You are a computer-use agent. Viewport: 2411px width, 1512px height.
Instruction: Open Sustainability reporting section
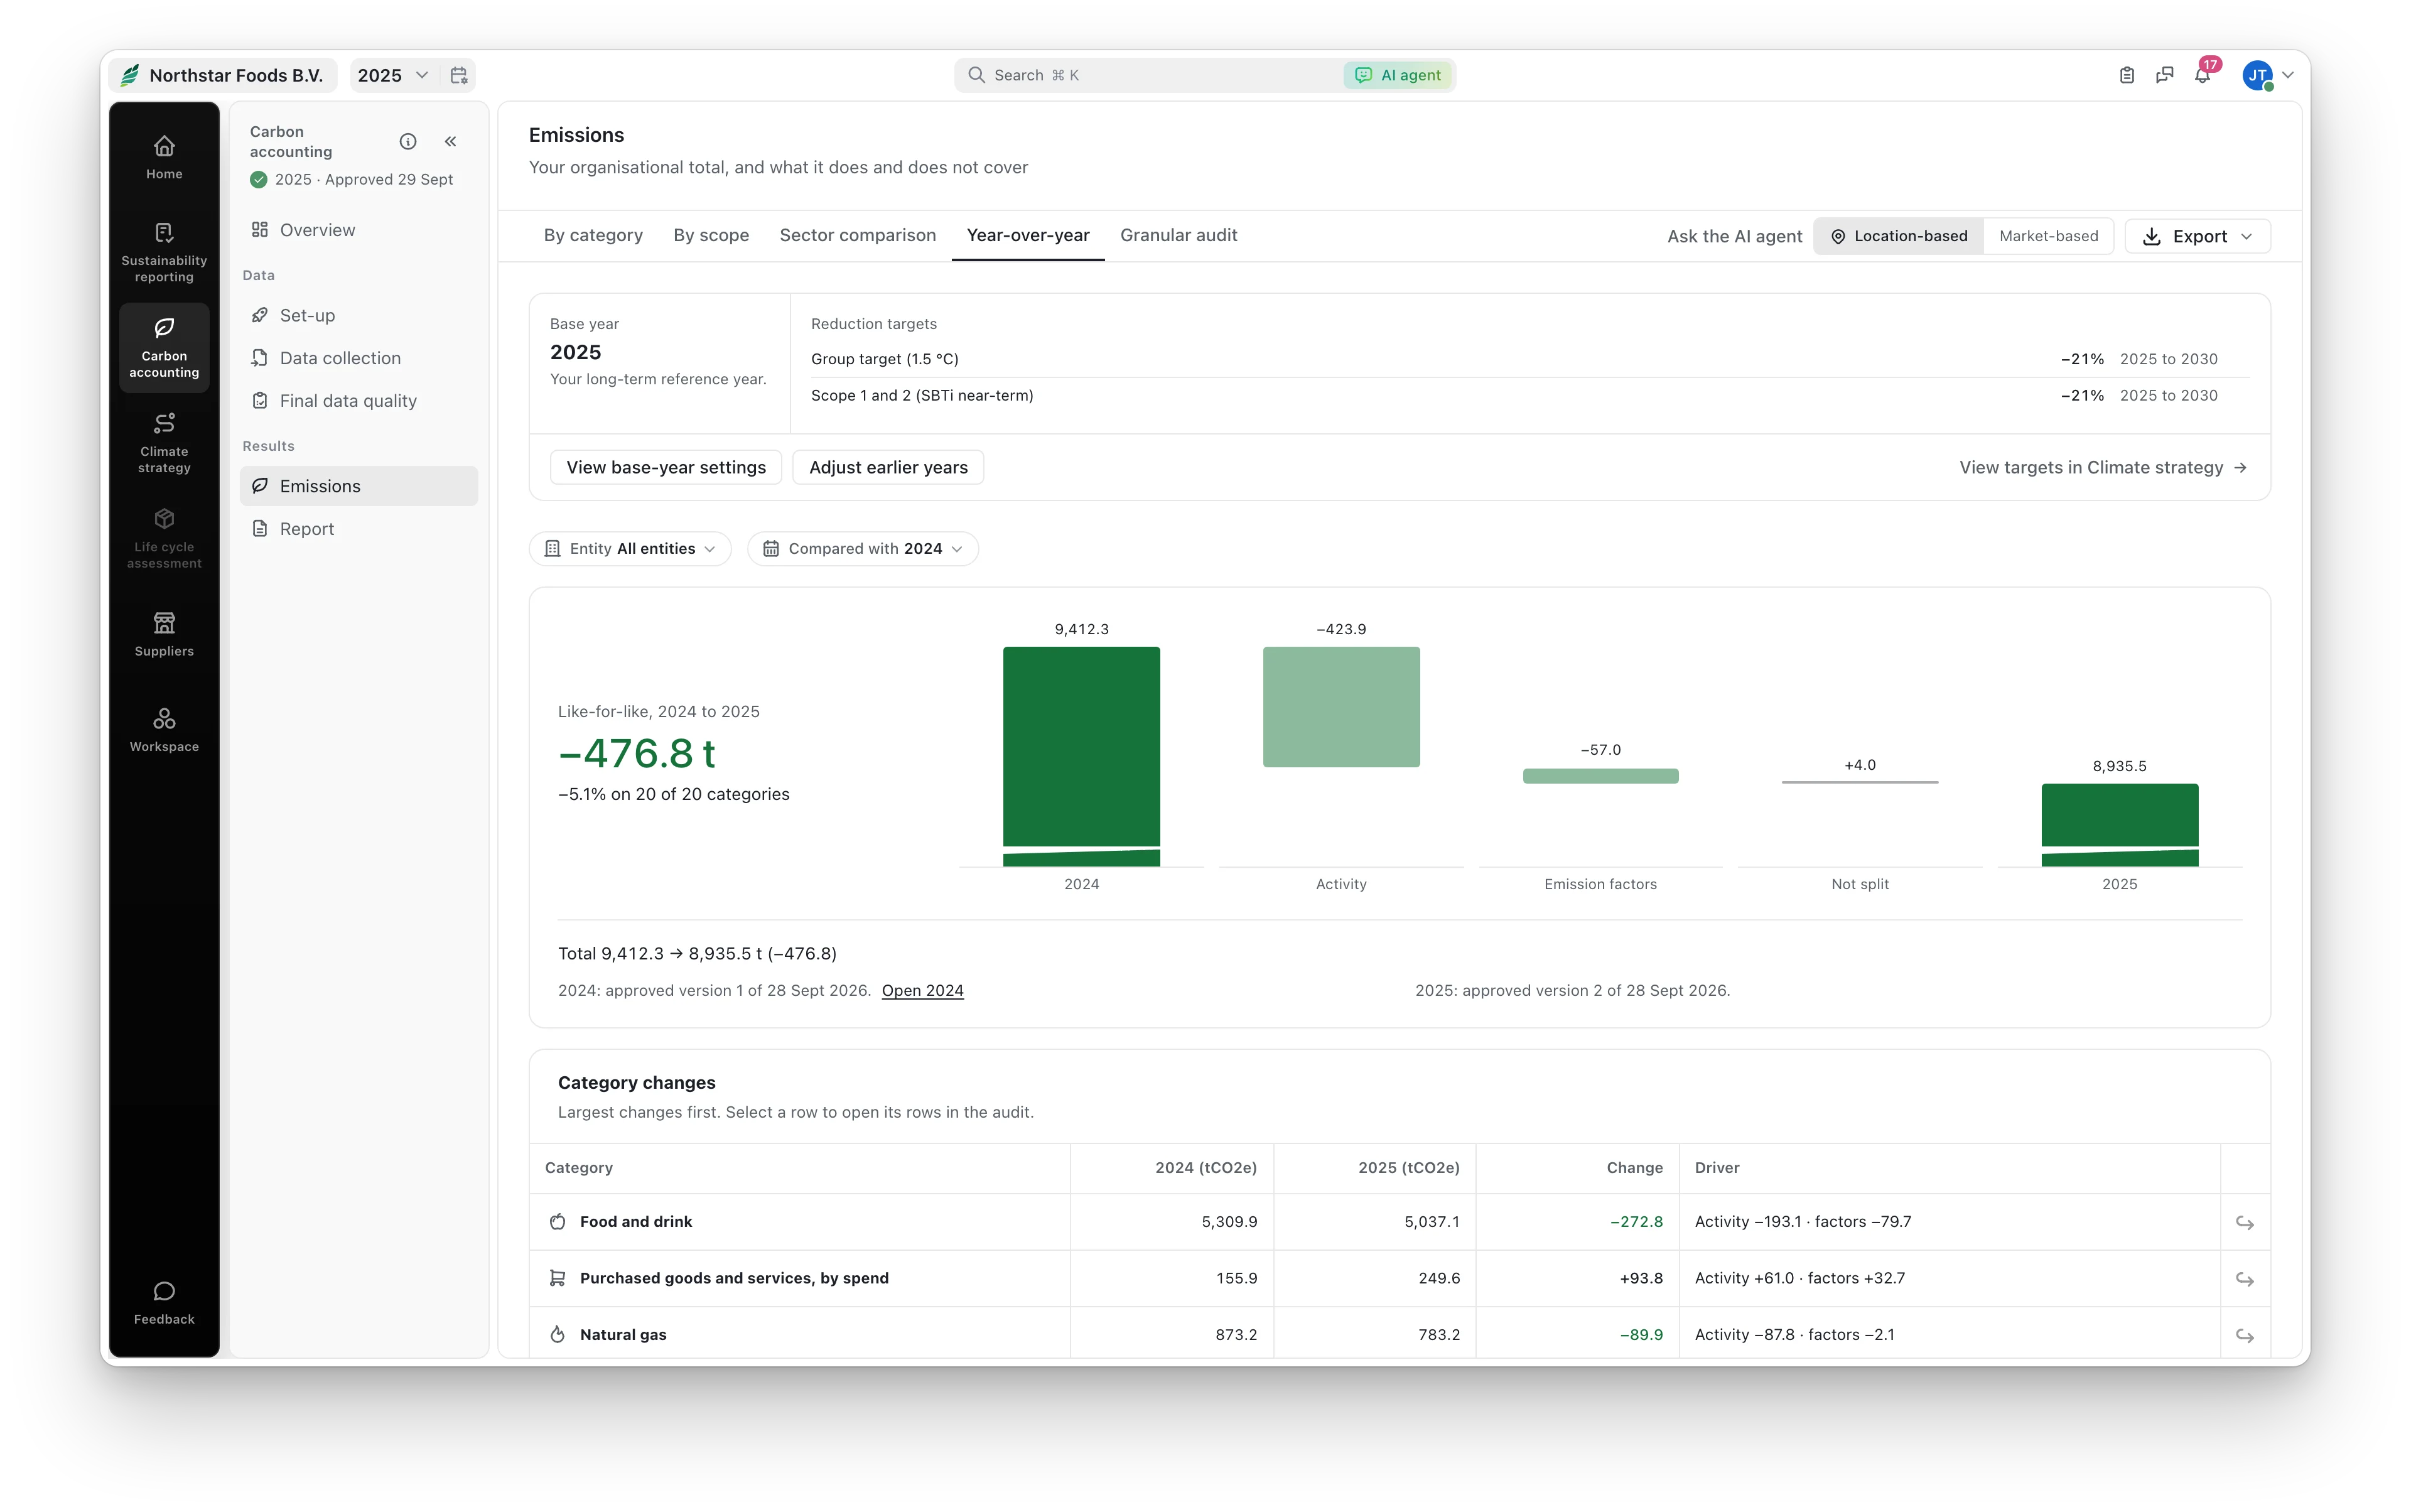pyautogui.click(x=164, y=252)
